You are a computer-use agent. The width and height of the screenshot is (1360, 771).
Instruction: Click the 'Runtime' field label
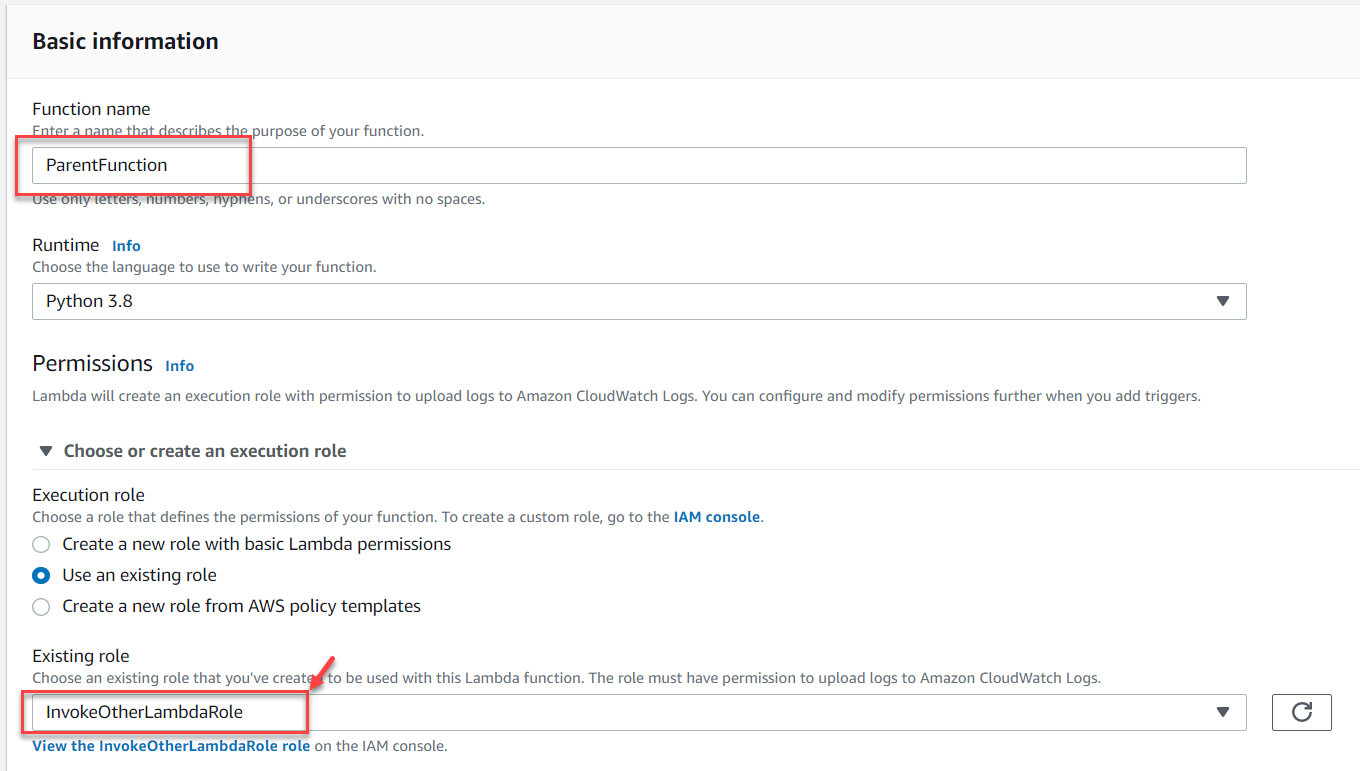point(66,245)
